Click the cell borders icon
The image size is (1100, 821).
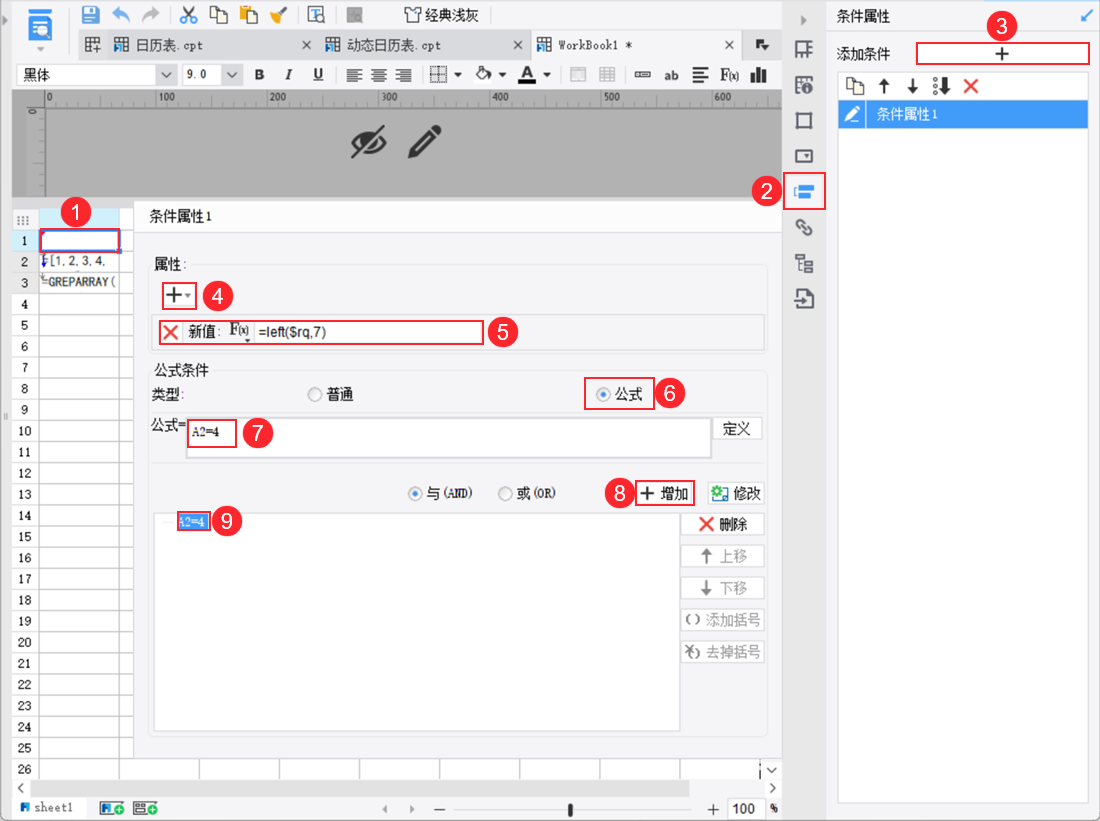click(x=438, y=74)
